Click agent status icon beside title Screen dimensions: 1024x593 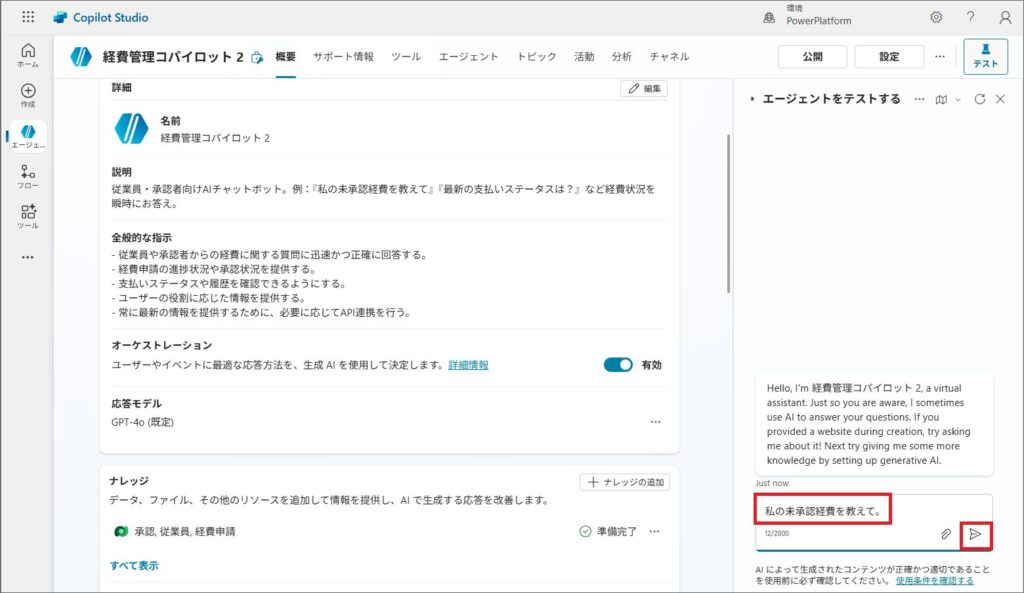tap(257, 57)
